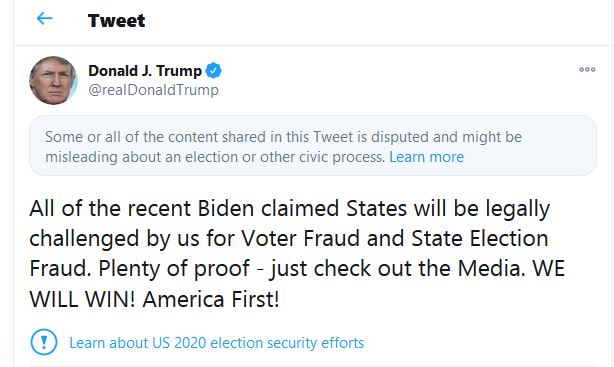614x367 pixels.
Task: Go back using the blue arrow icon
Action: pos(45,18)
